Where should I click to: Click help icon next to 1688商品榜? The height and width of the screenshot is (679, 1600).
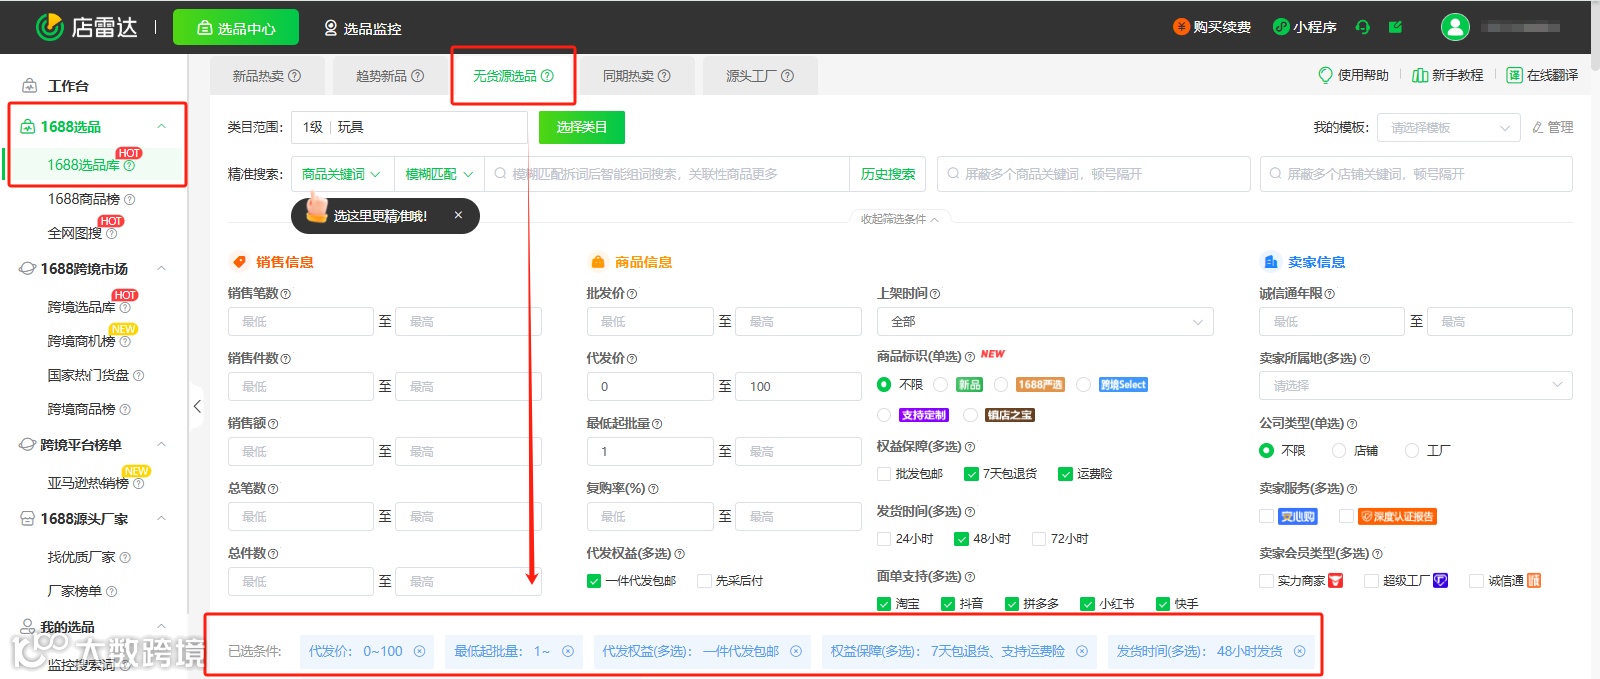[x=130, y=200]
